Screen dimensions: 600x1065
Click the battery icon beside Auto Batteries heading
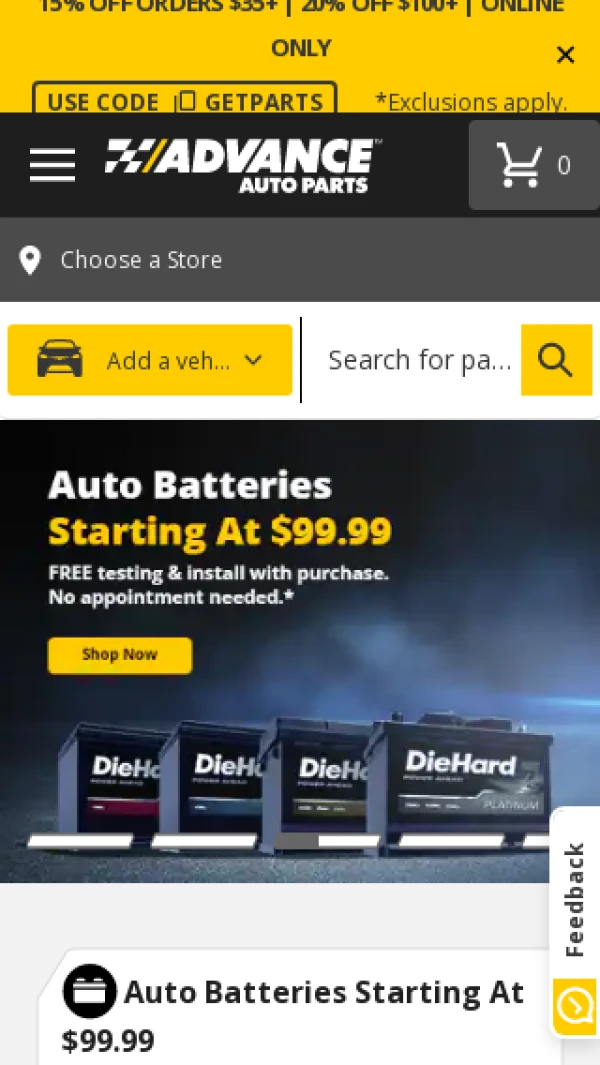(90, 991)
